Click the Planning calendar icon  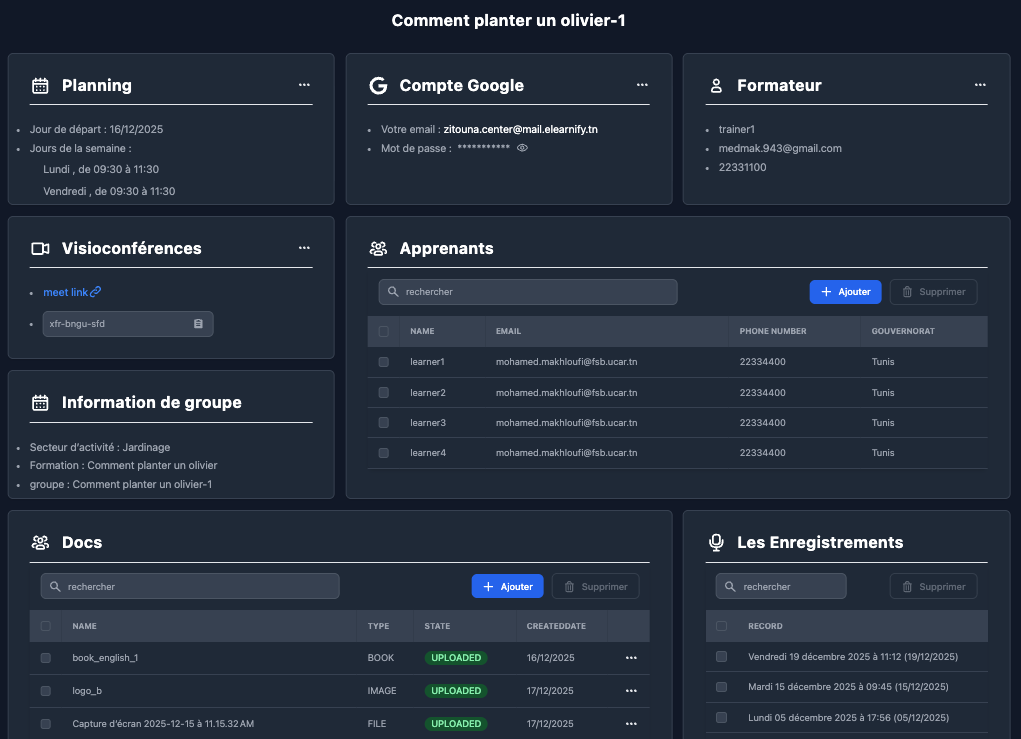(x=40, y=85)
